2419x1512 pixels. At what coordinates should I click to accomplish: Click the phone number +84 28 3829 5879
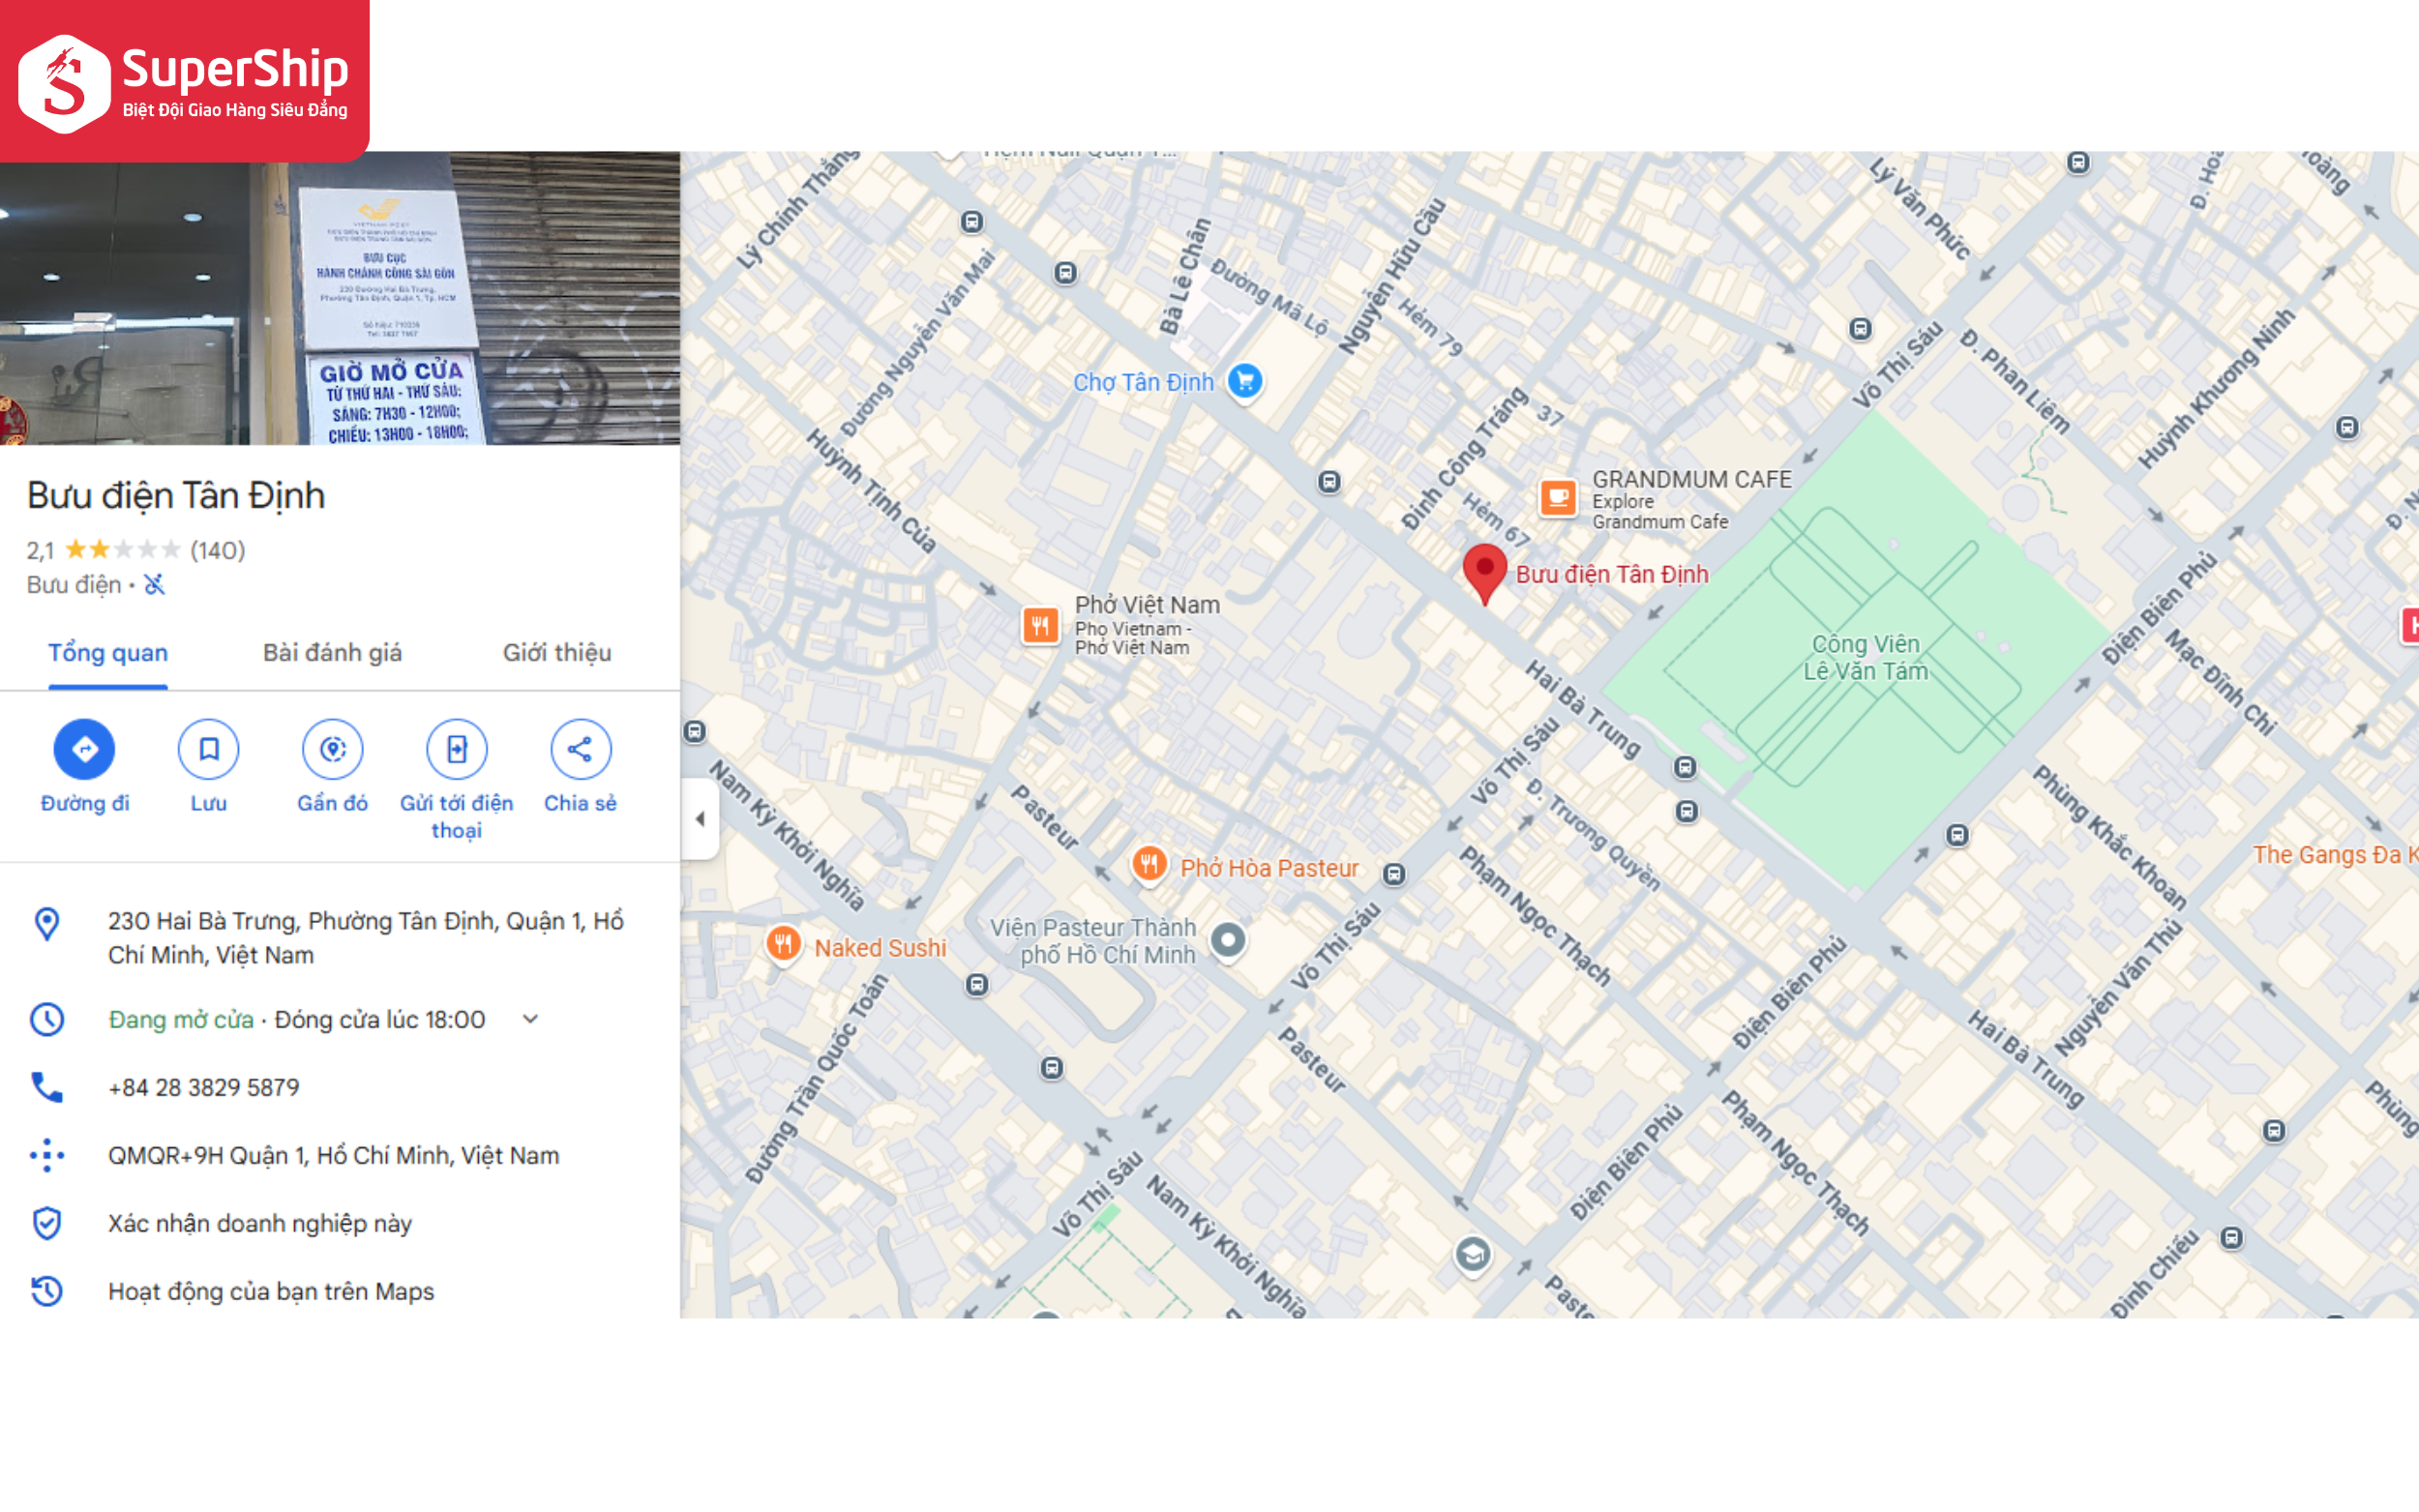click(x=204, y=1087)
